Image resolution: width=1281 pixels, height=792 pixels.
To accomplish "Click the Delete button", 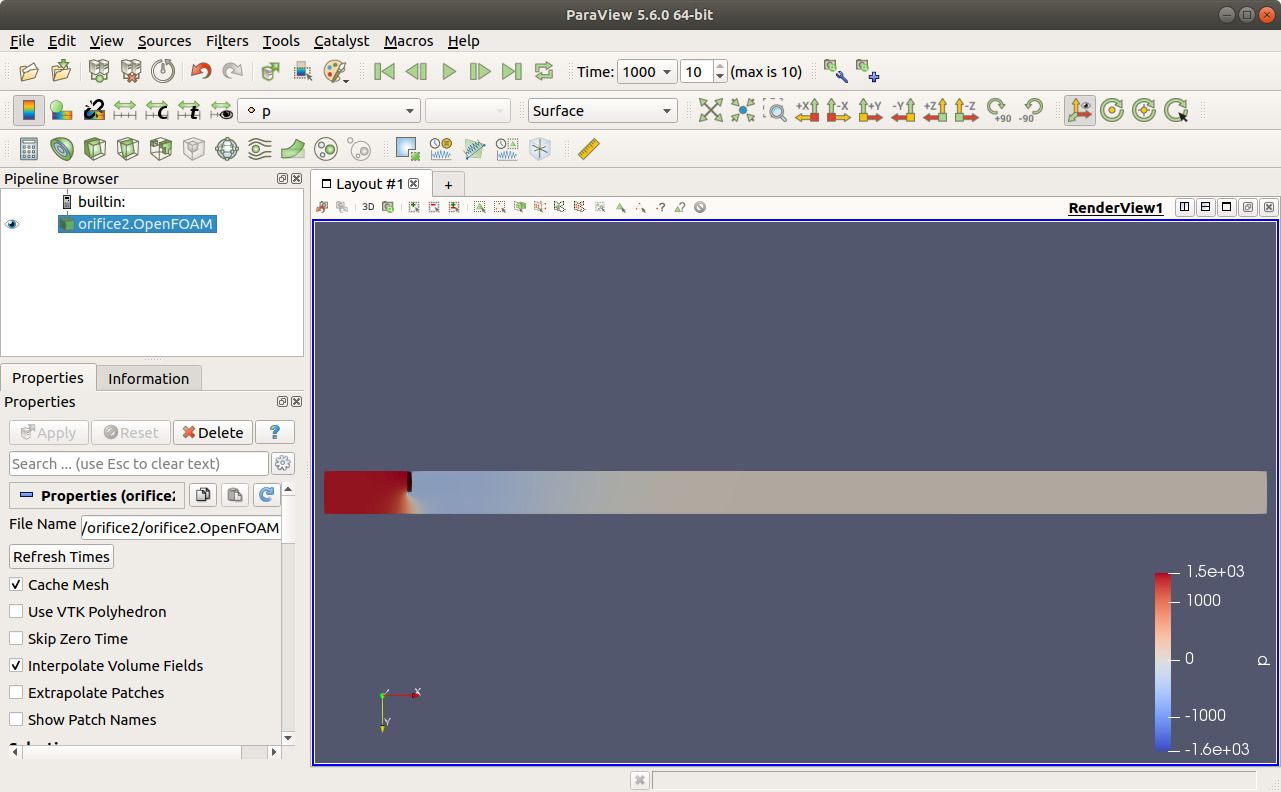I will point(213,432).
